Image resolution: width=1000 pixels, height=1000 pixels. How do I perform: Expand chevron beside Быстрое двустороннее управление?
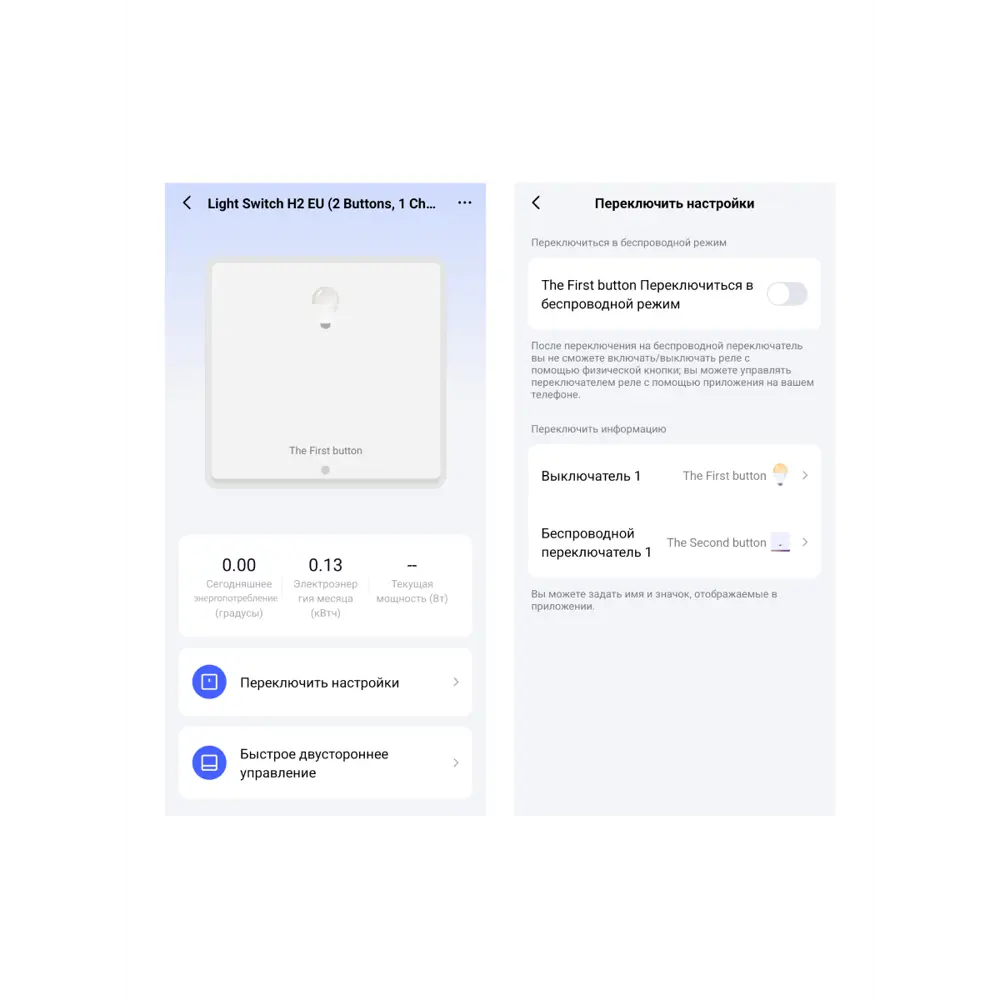point(456,762)
